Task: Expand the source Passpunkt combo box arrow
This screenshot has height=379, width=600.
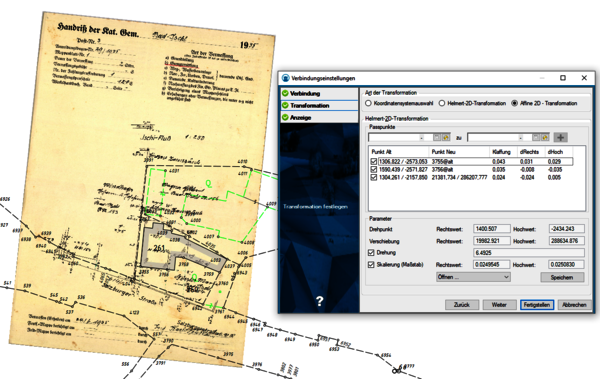Action: (x=422, y=137)
